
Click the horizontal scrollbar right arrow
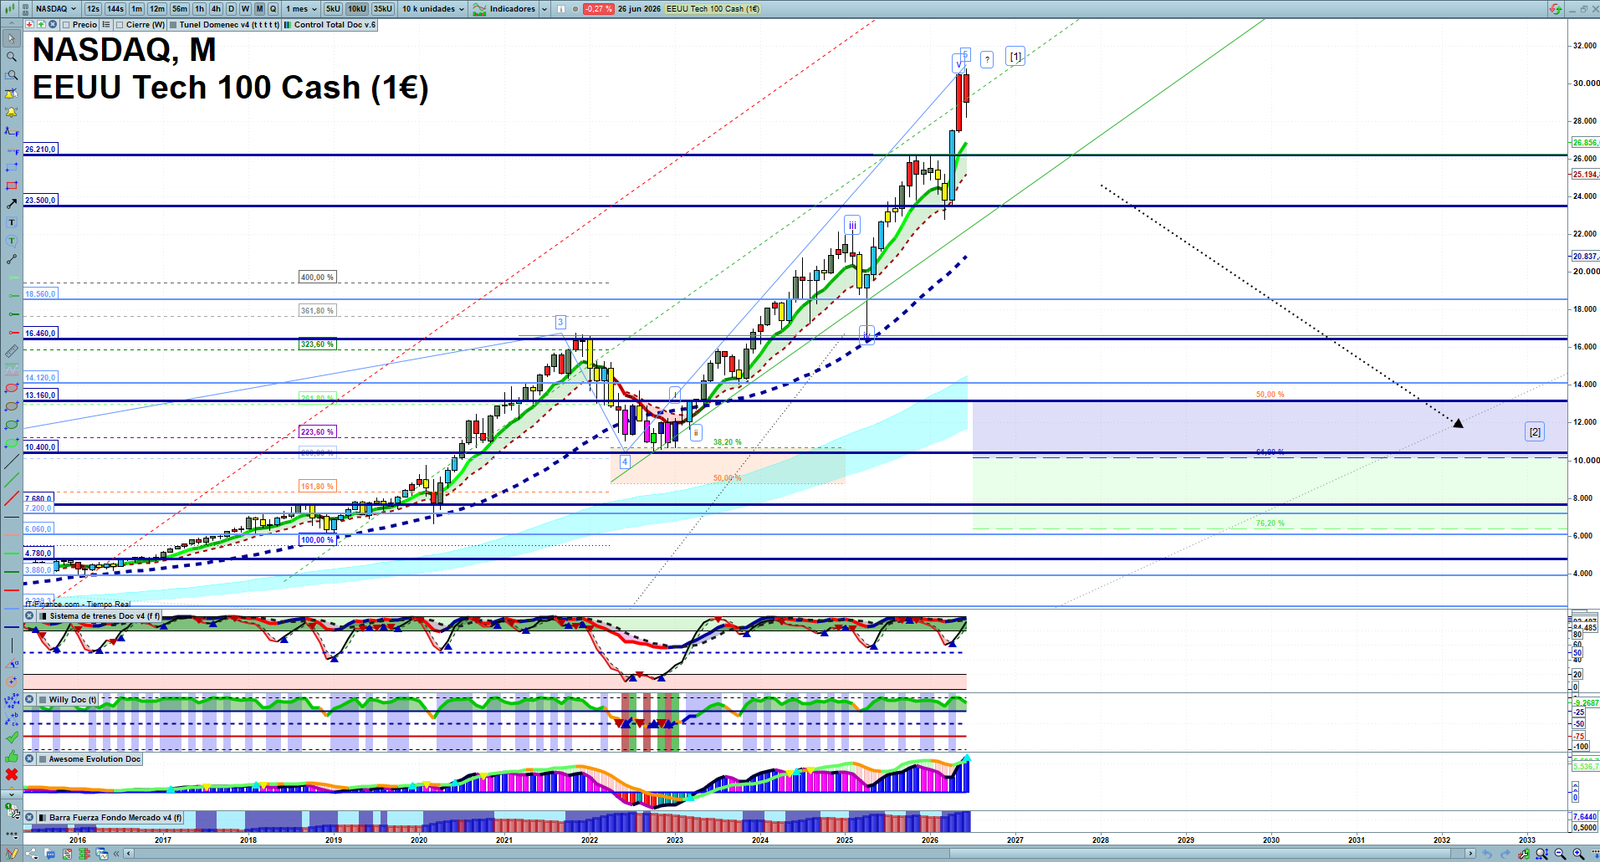click(x=1470, y=853)
